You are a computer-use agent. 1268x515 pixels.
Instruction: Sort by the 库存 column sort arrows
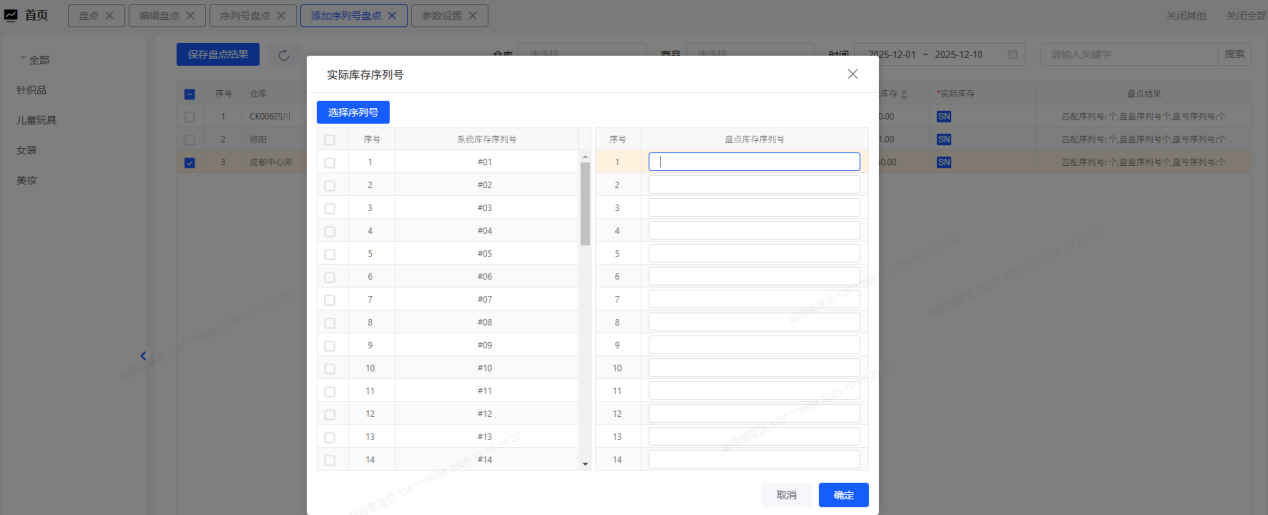click(904, 94)
